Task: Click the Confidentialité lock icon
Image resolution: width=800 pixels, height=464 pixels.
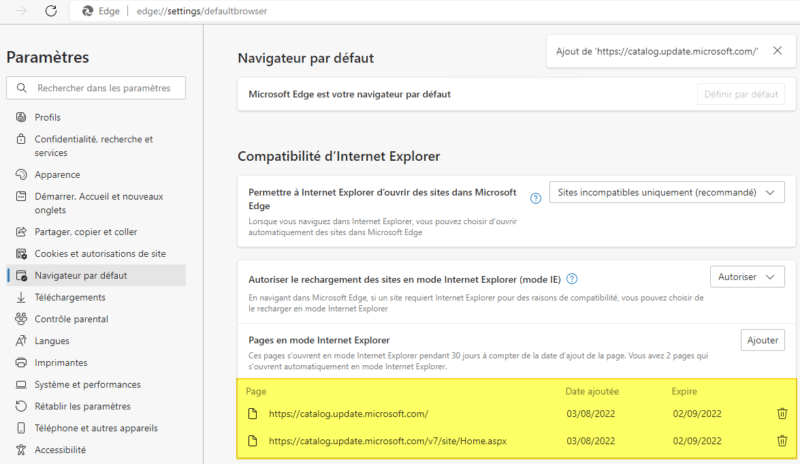Action: (x=21, y=139)
